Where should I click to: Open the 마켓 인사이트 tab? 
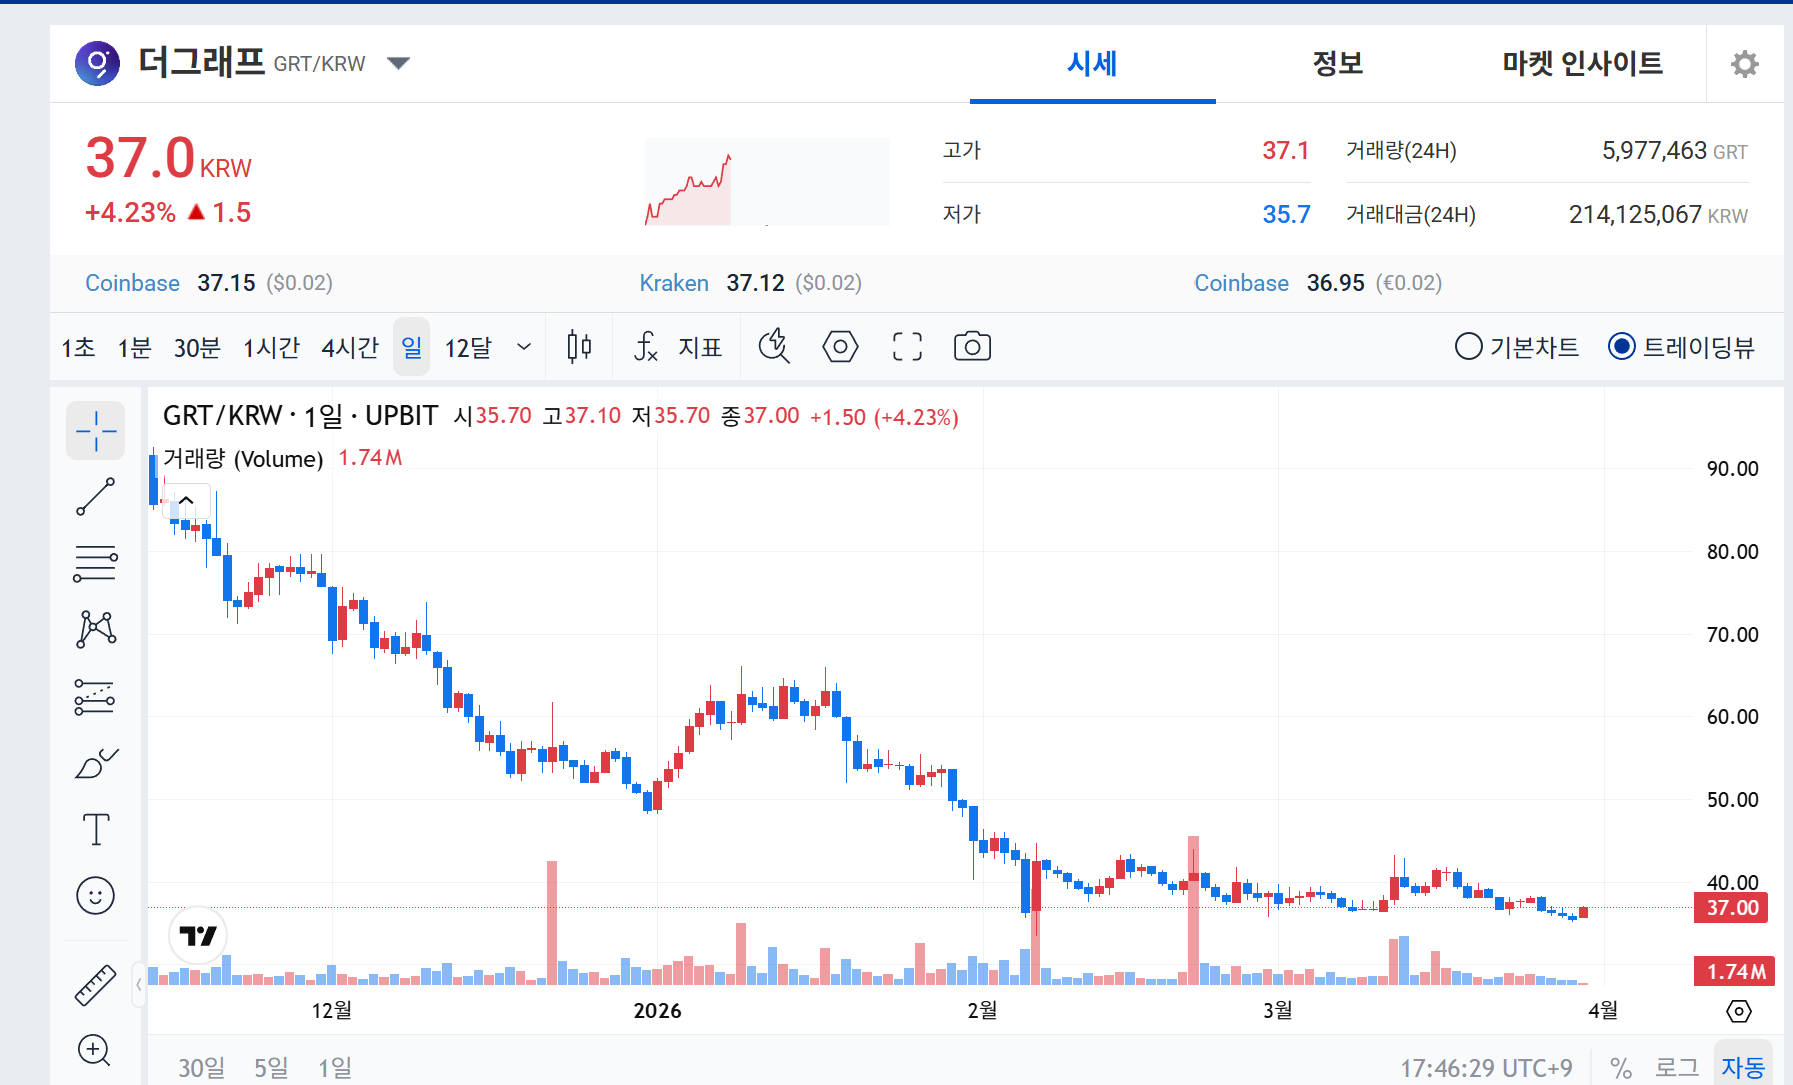point(1581,64)
